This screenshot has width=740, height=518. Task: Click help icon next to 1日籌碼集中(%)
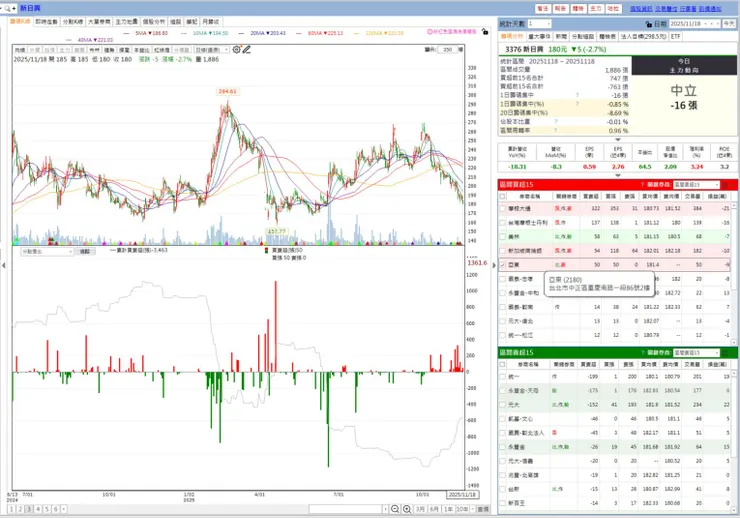click(x=577, y=104)
